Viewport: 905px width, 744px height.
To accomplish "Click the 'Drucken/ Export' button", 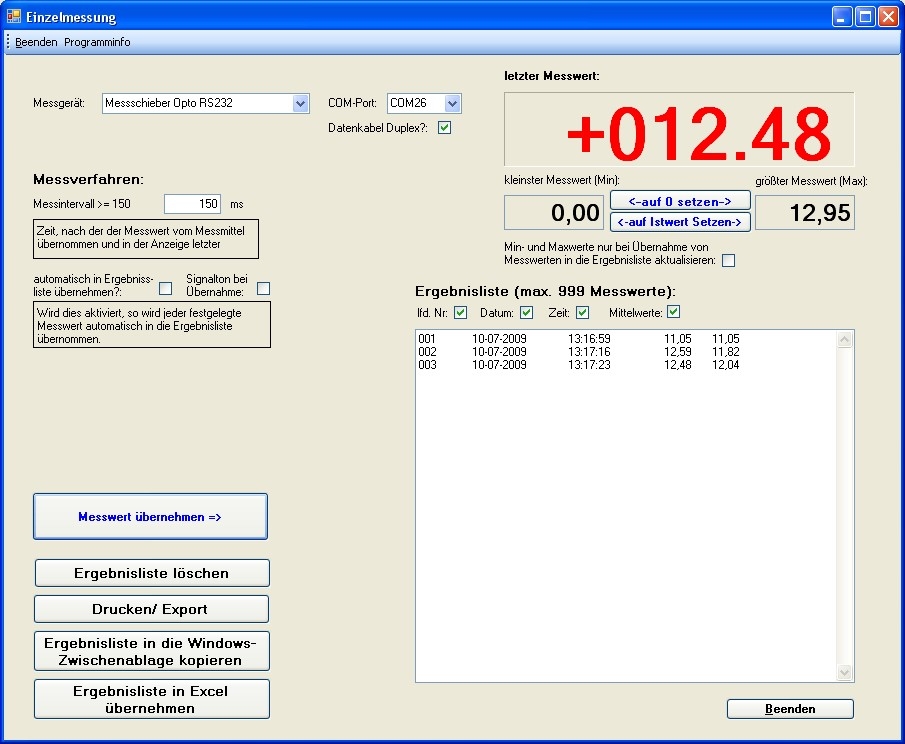I will (151, 609).
